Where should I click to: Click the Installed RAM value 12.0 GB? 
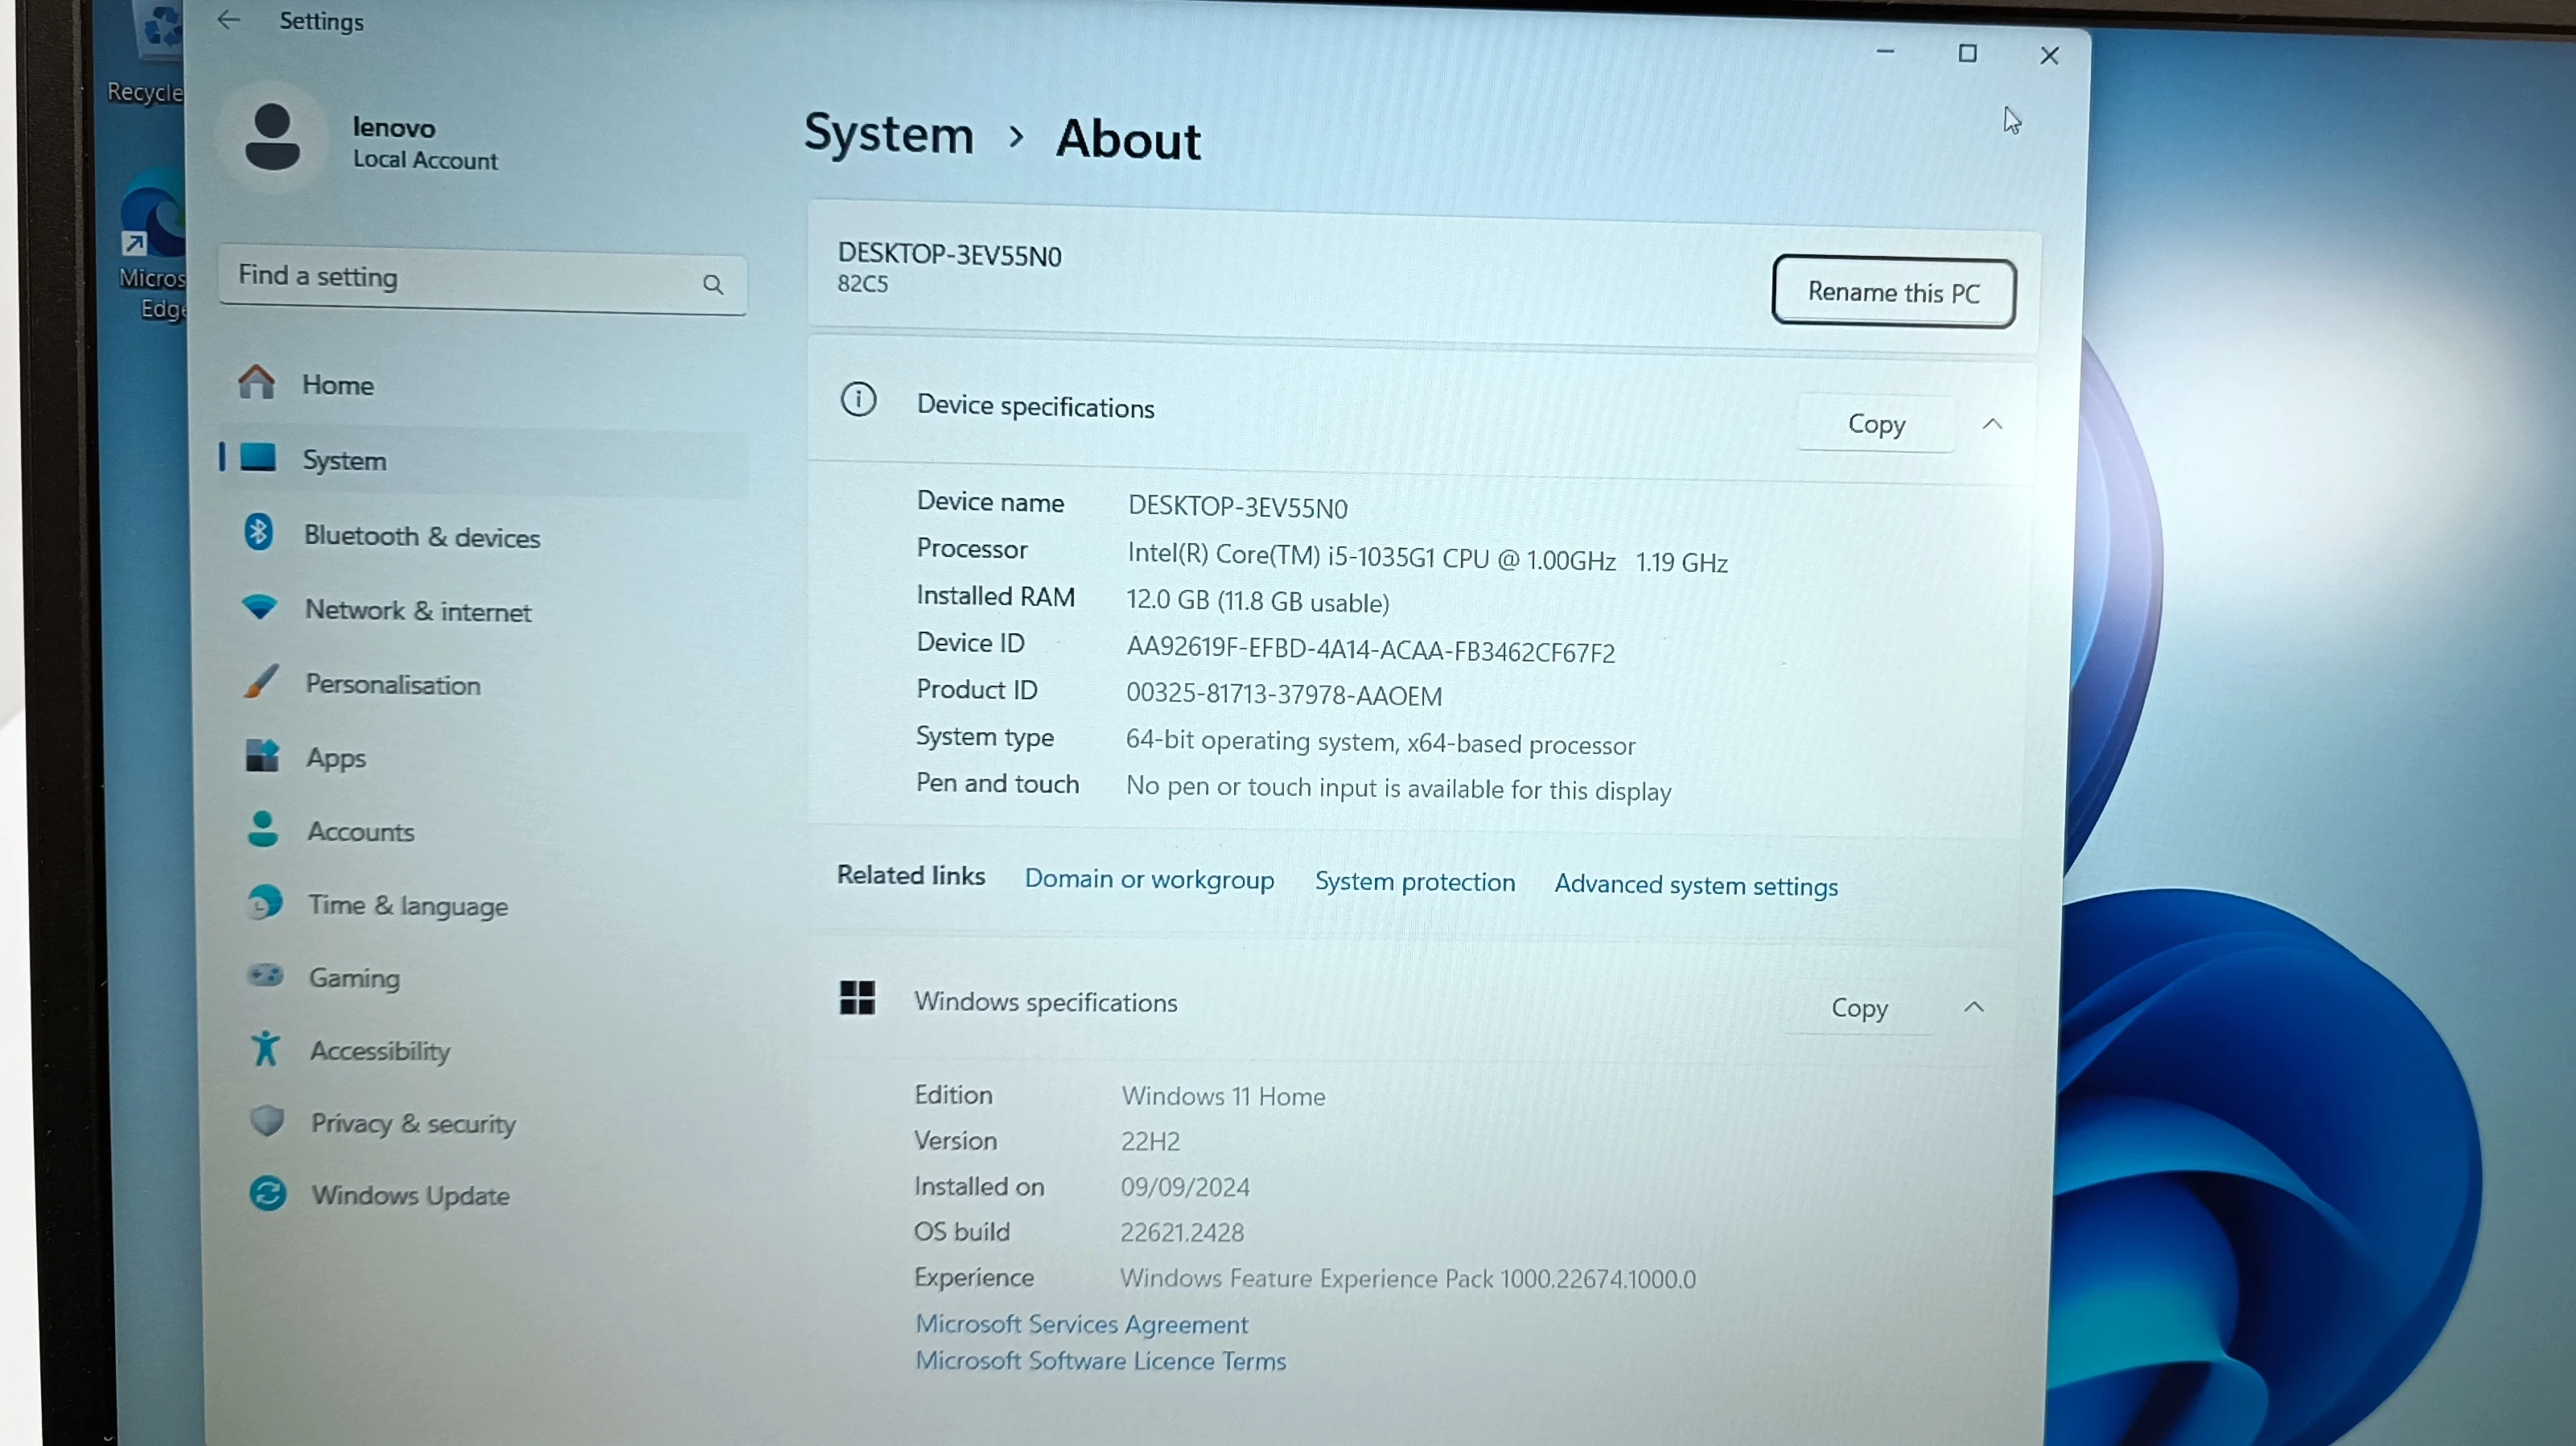[1258, 600]
